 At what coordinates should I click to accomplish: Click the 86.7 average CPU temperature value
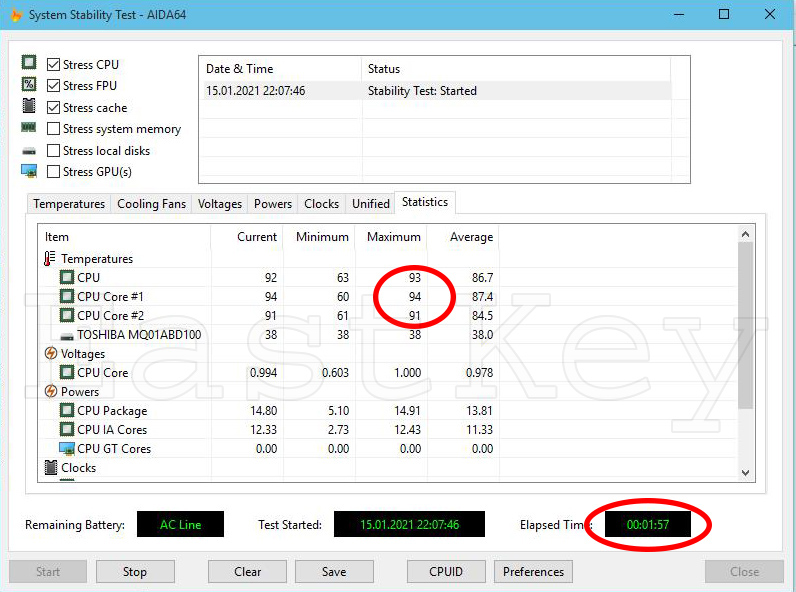(482, 278)
